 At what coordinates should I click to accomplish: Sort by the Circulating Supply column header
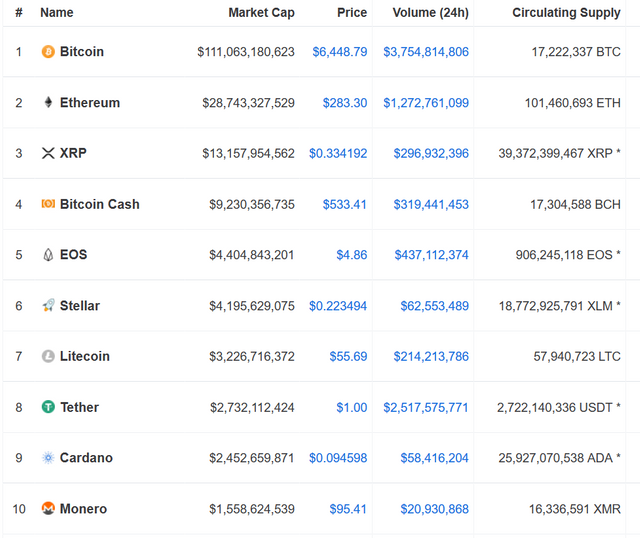(566, 13)
